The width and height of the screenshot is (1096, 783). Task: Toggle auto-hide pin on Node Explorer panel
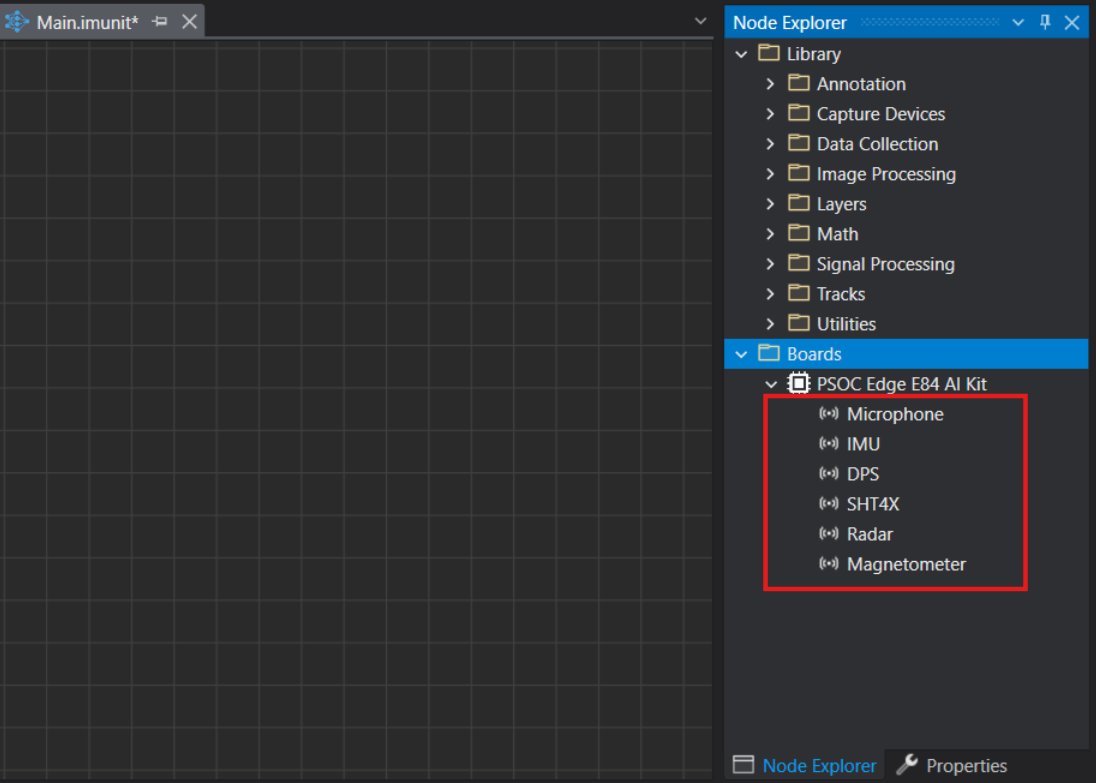click(1045, 22)
